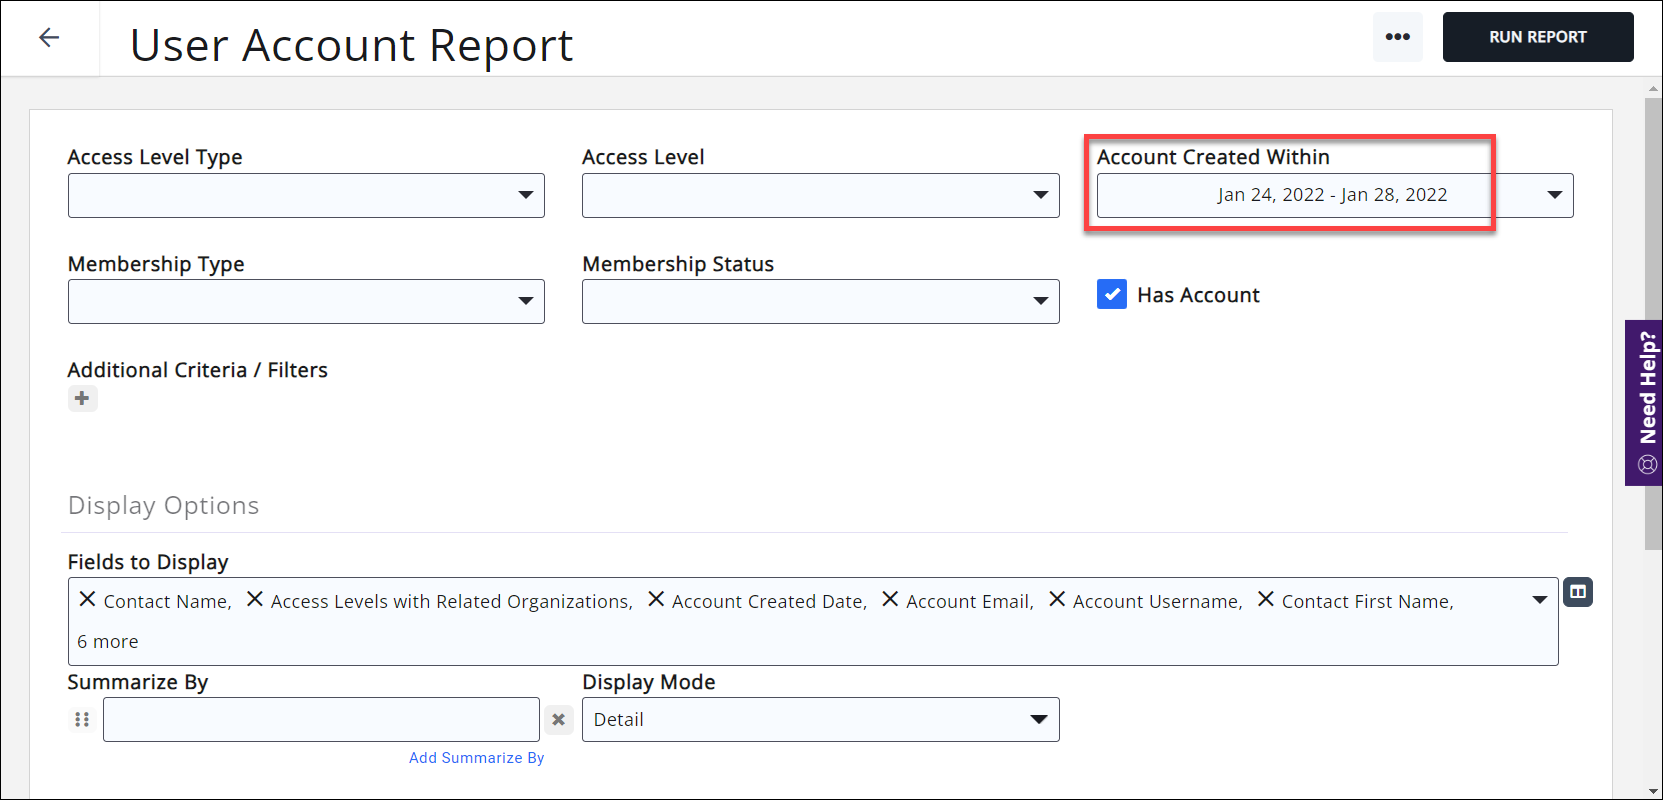Click the Run Report button
1663x800 pixels.
point(1537,37)
